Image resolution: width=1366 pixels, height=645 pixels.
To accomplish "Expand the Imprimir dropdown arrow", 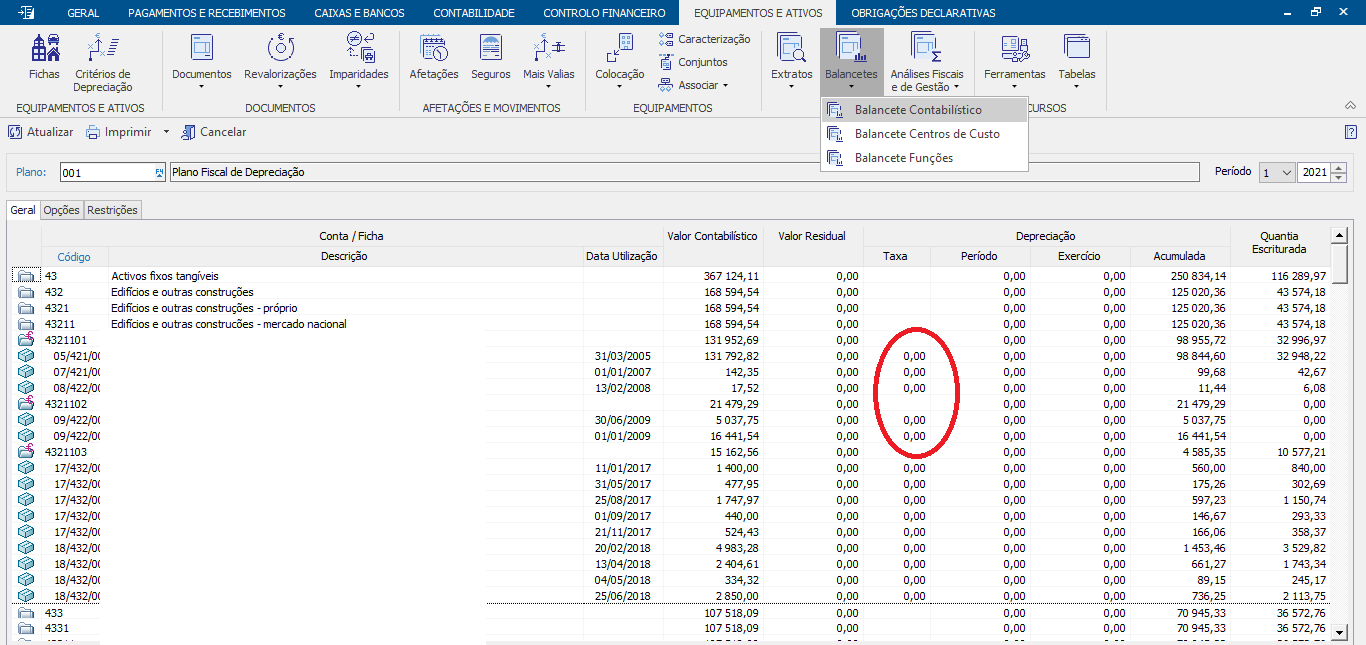I will [166, 132].
